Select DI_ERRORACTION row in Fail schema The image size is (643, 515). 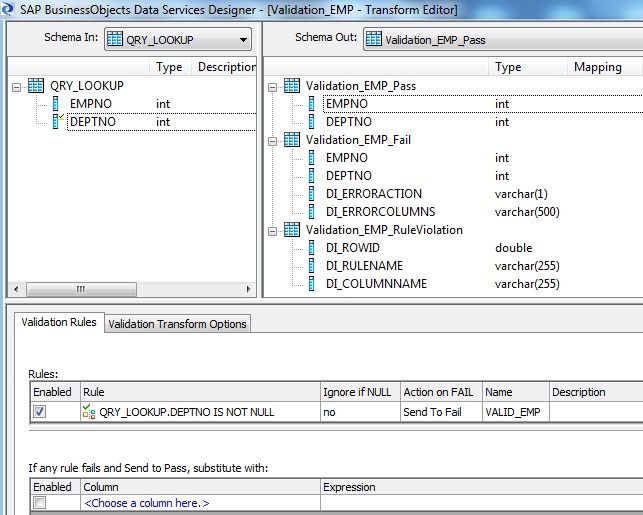[x=483, y=194]
